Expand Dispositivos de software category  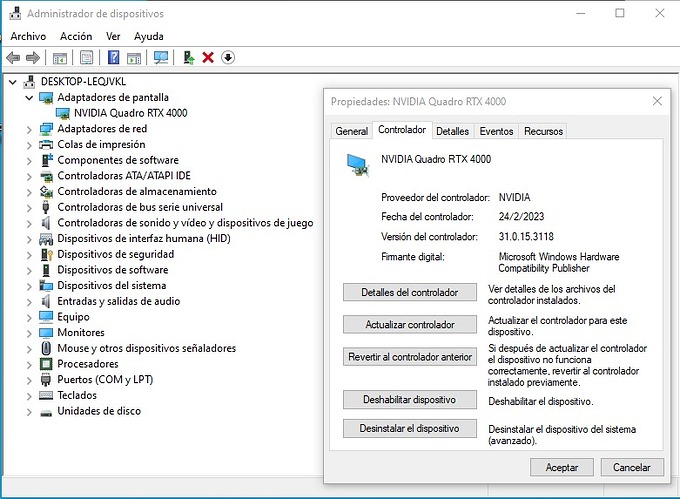click(x=29, y=271)
